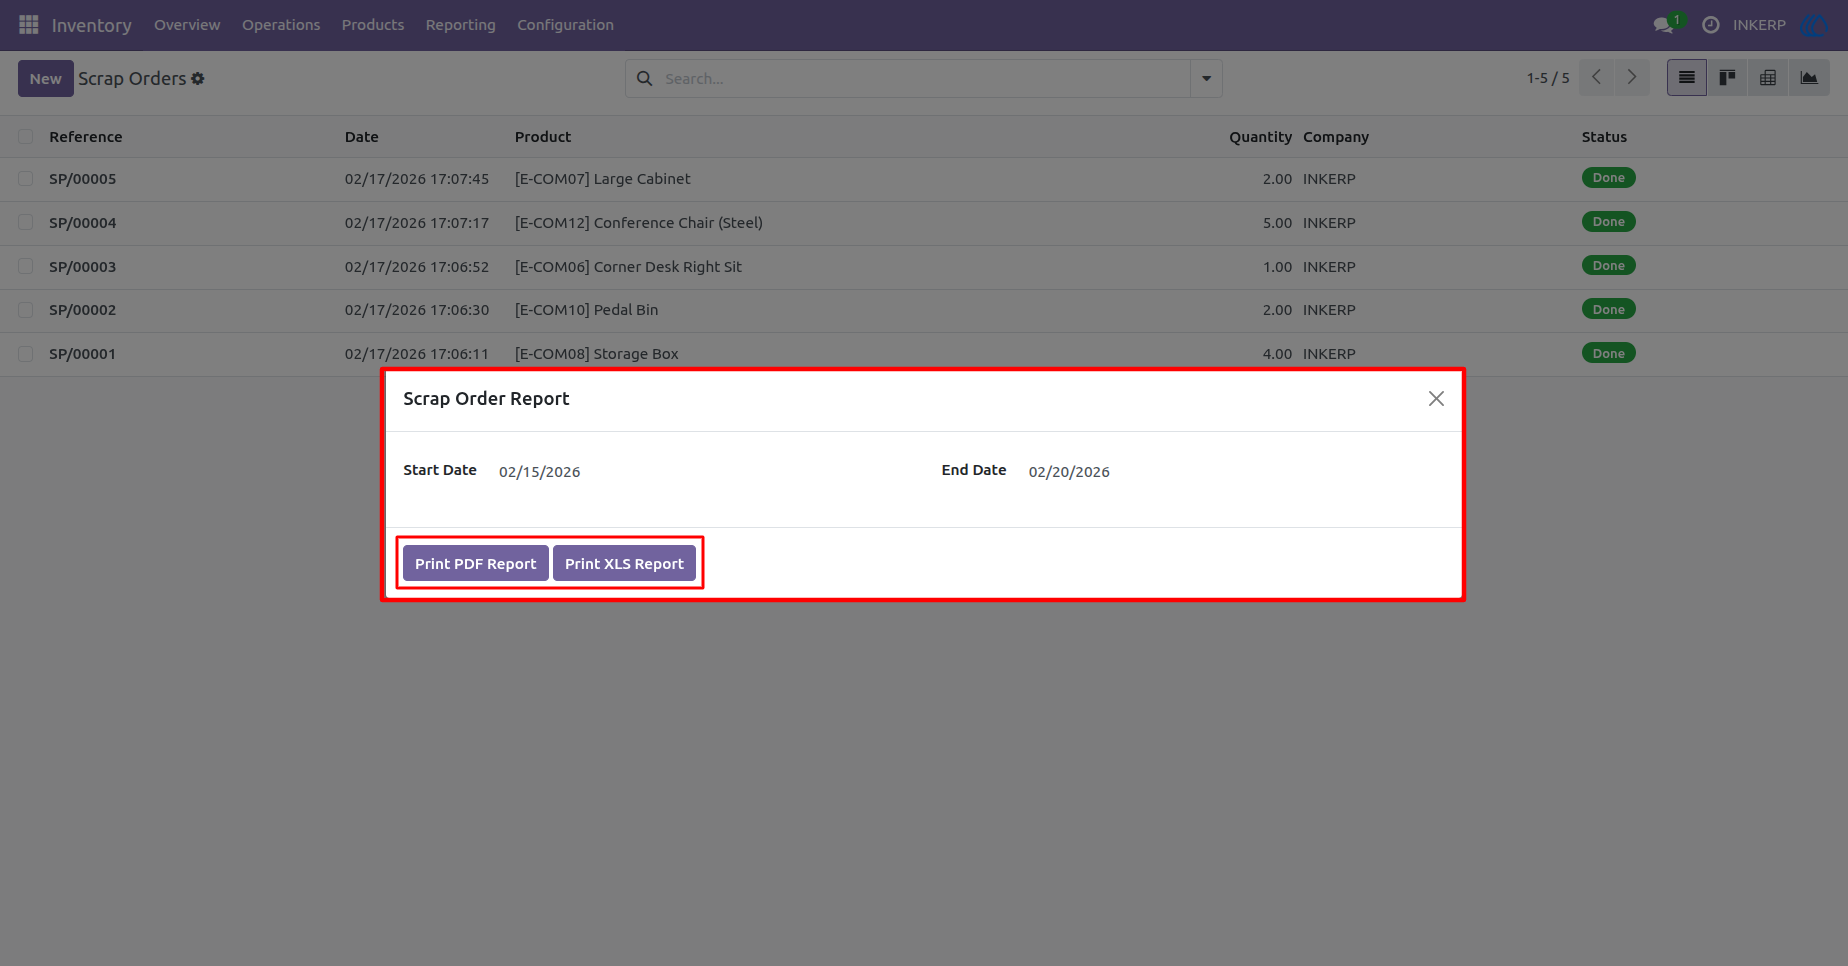Expand the search options dropdown arrow
Viewport: 1848px width, 966px height.
coord(1206,78)
